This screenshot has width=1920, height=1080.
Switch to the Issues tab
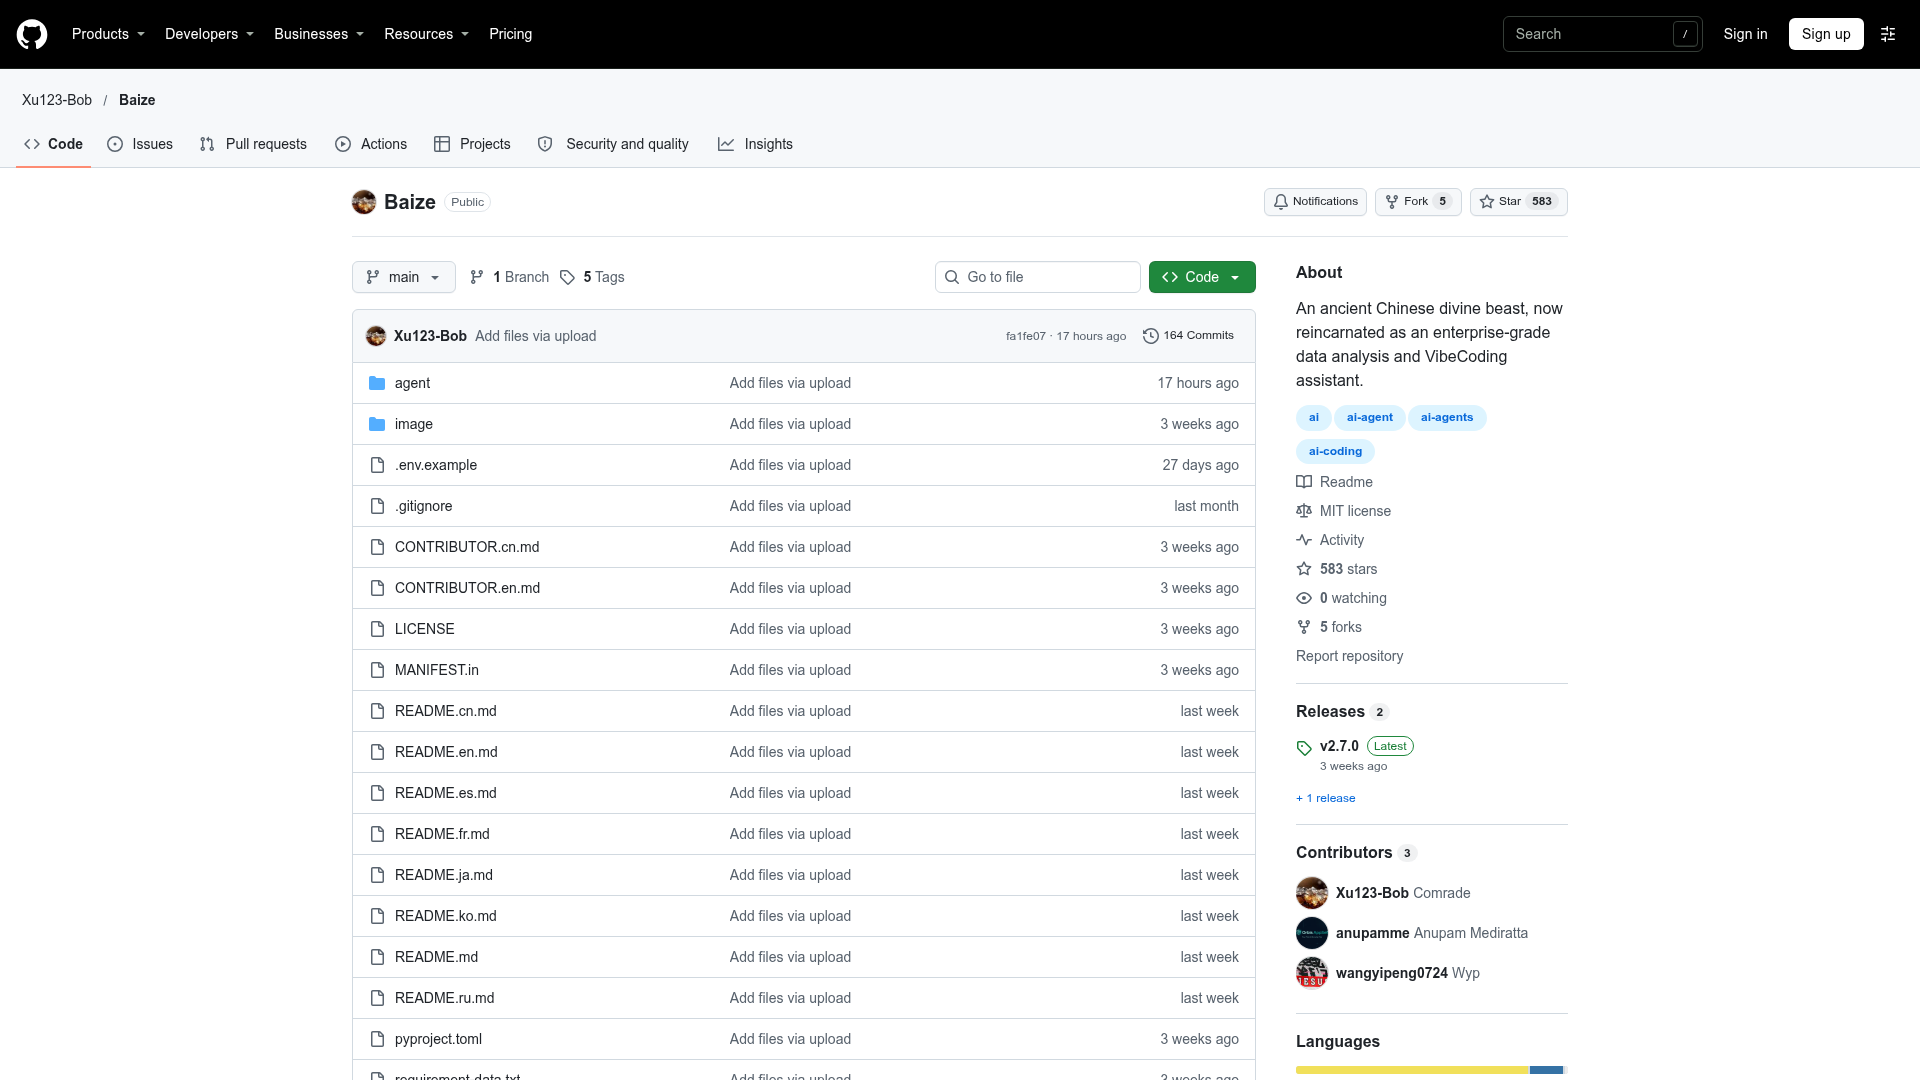tap(140, 144)
